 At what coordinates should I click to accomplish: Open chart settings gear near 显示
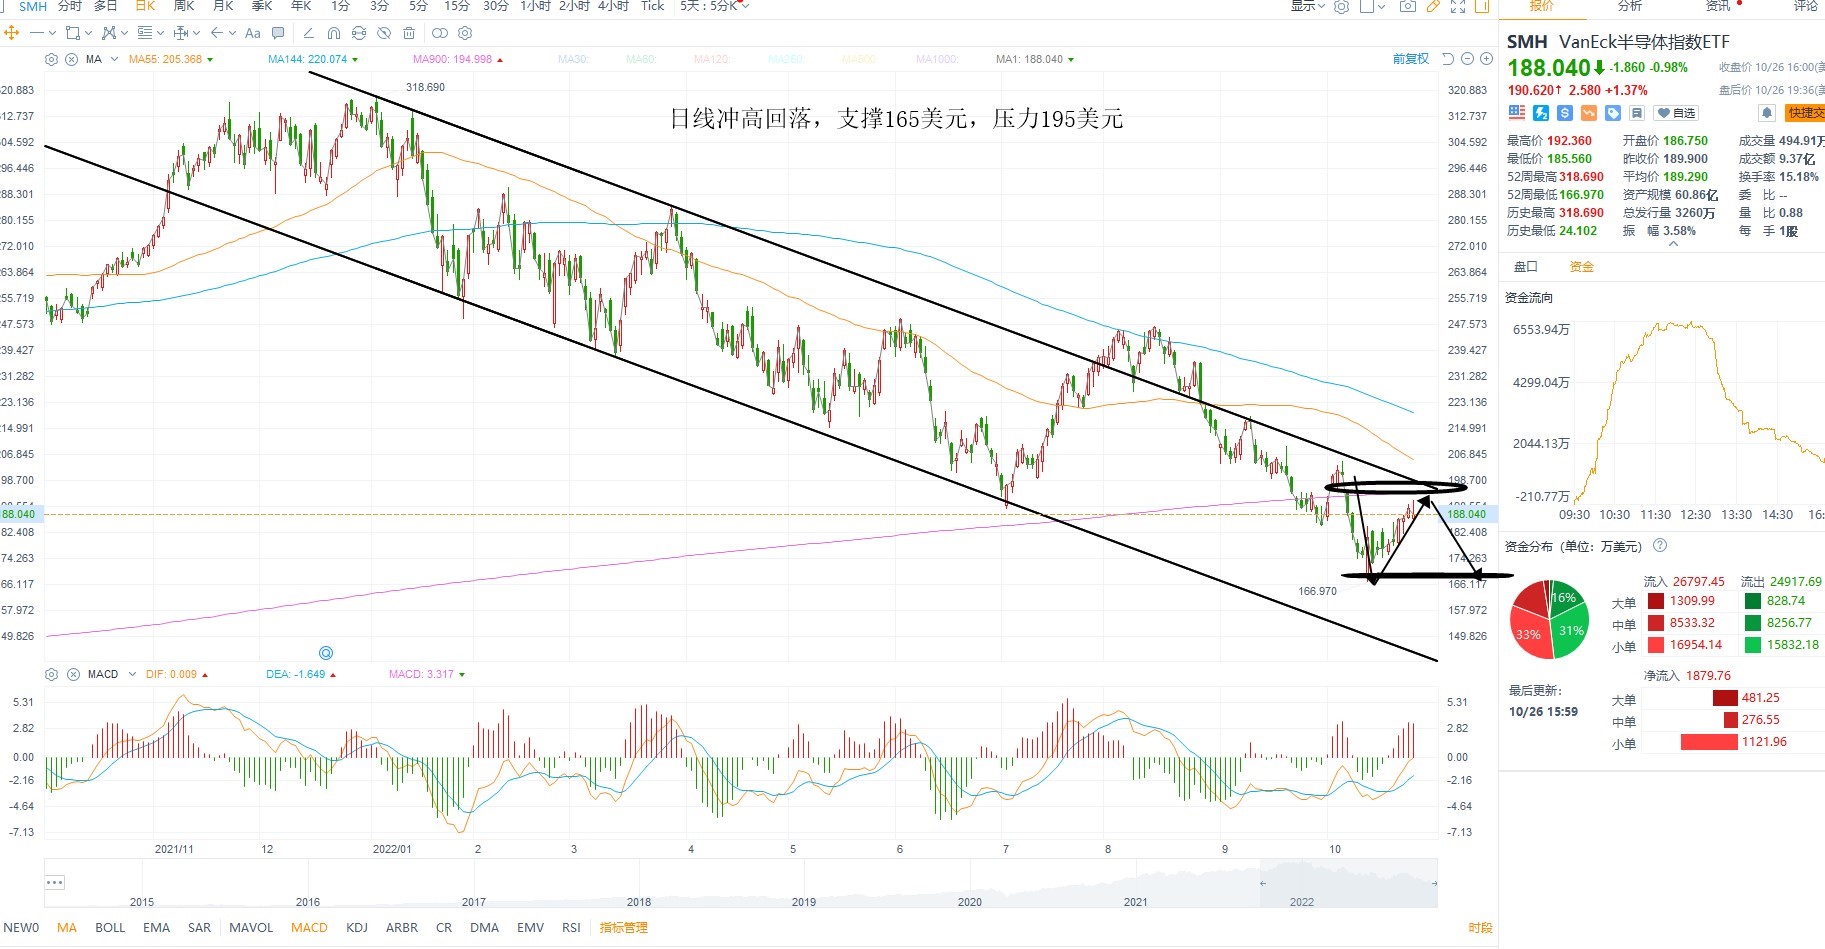point(1341,6)
